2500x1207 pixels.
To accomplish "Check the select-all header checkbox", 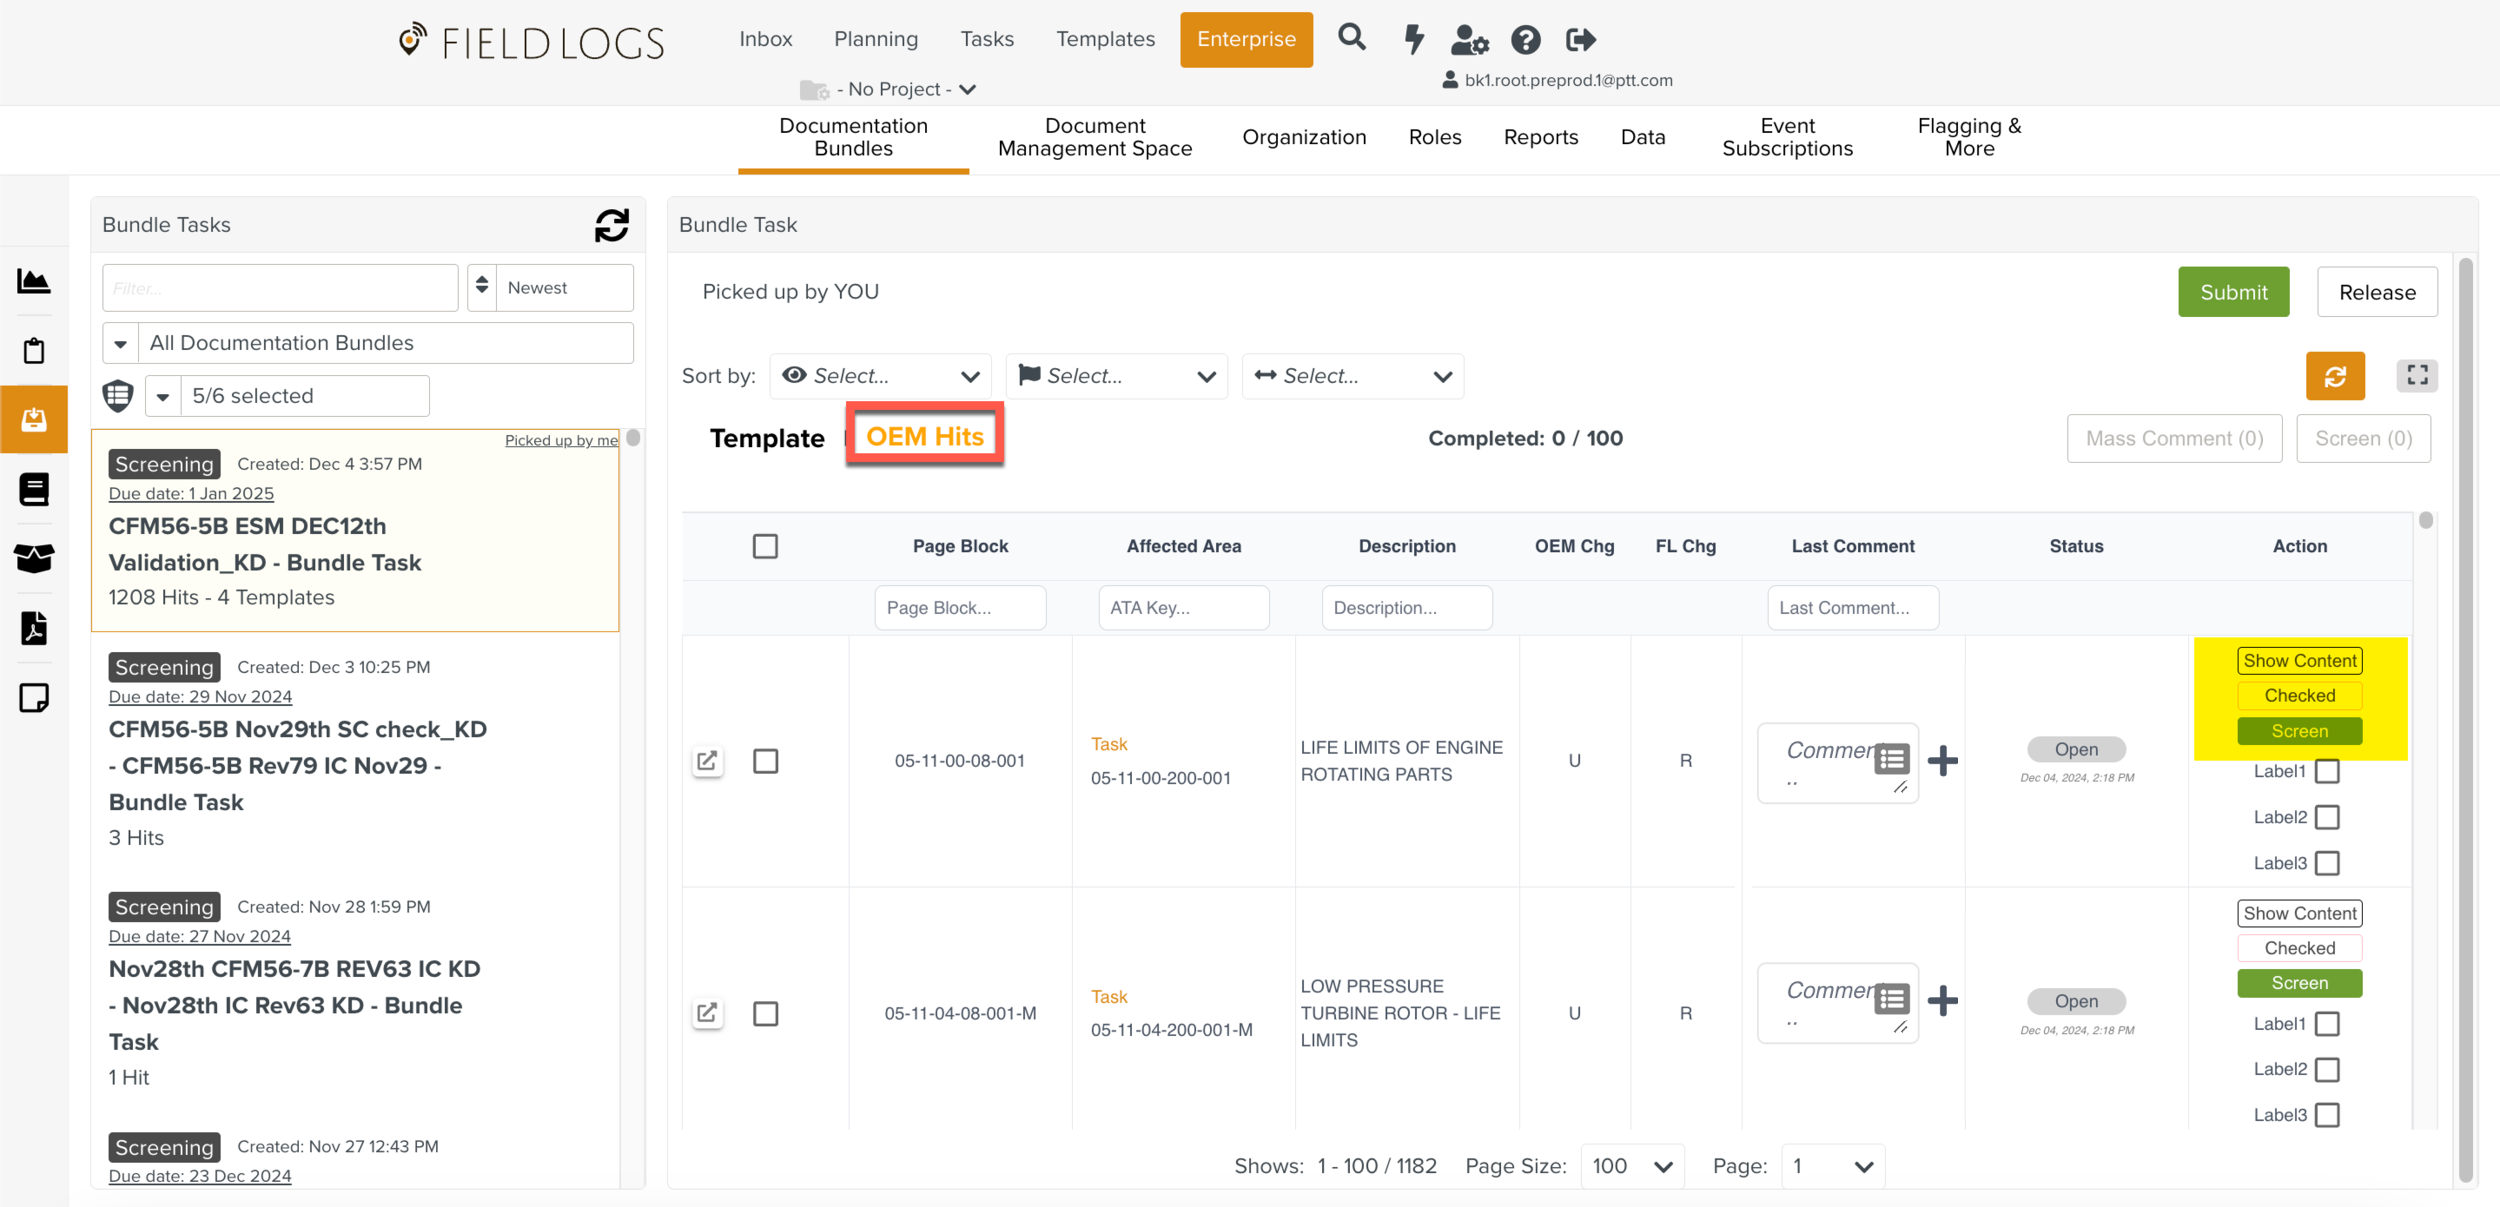I will click(x=765, y=546).
